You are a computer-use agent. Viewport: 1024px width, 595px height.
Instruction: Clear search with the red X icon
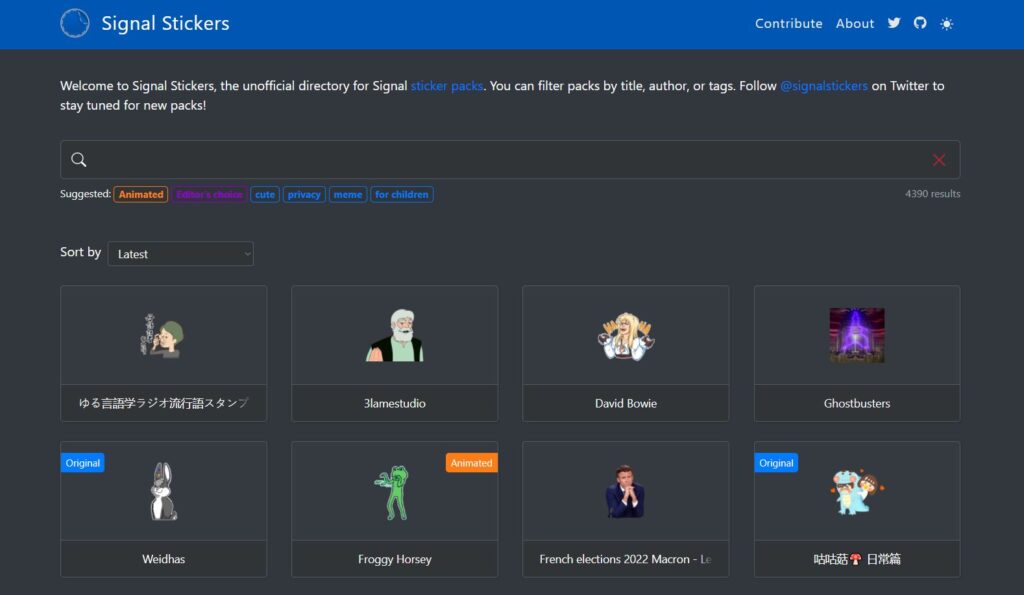[x=939, y=160]
